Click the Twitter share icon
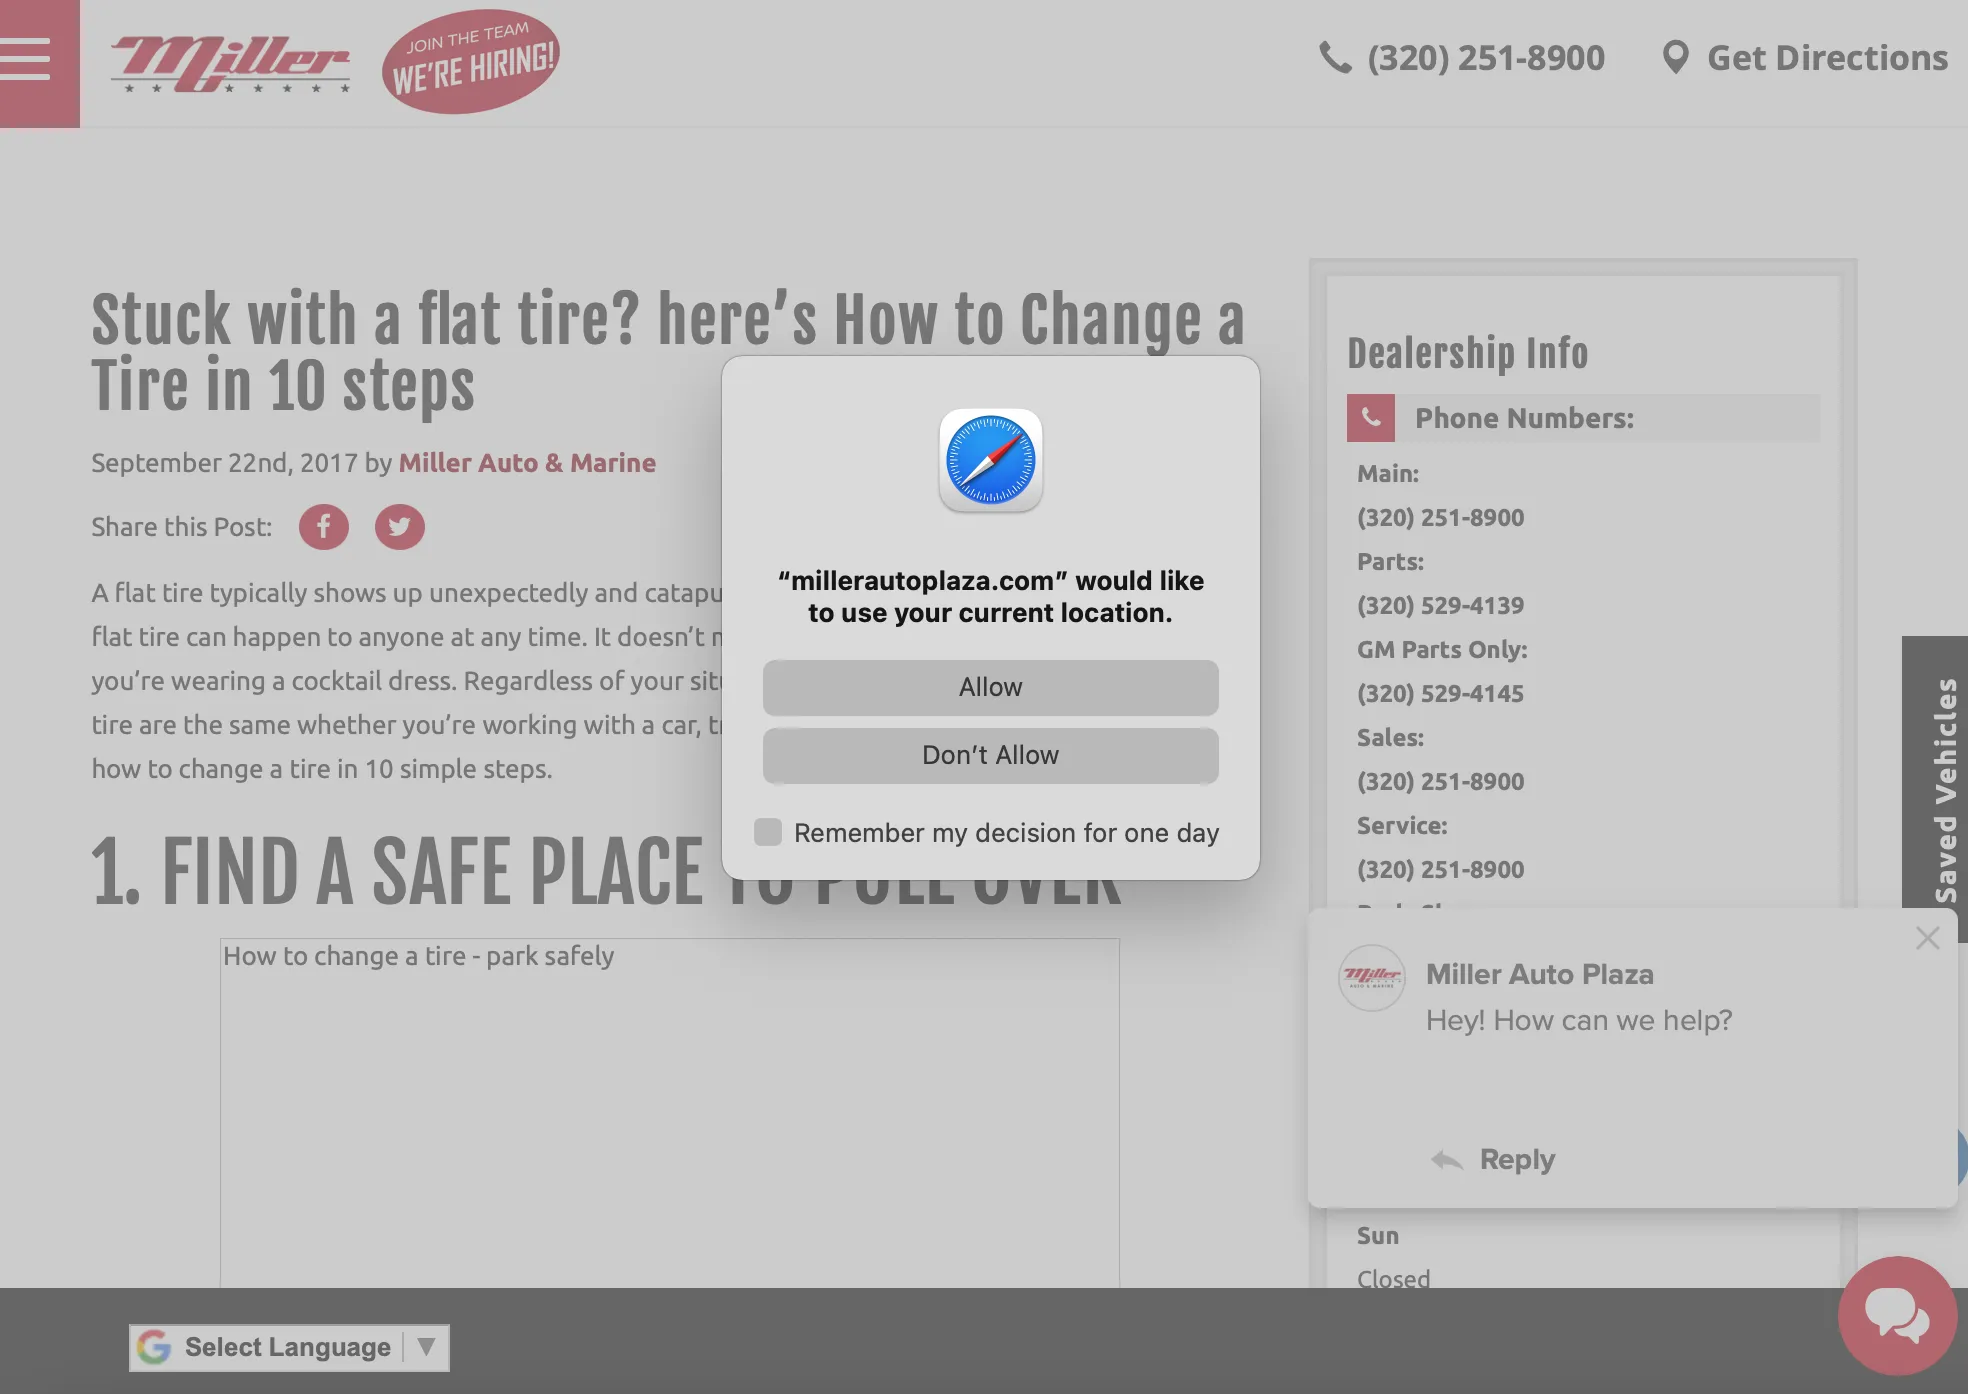Viewport: 1968px width, 1394px height. pyautogui.click(x=398, y=527)
